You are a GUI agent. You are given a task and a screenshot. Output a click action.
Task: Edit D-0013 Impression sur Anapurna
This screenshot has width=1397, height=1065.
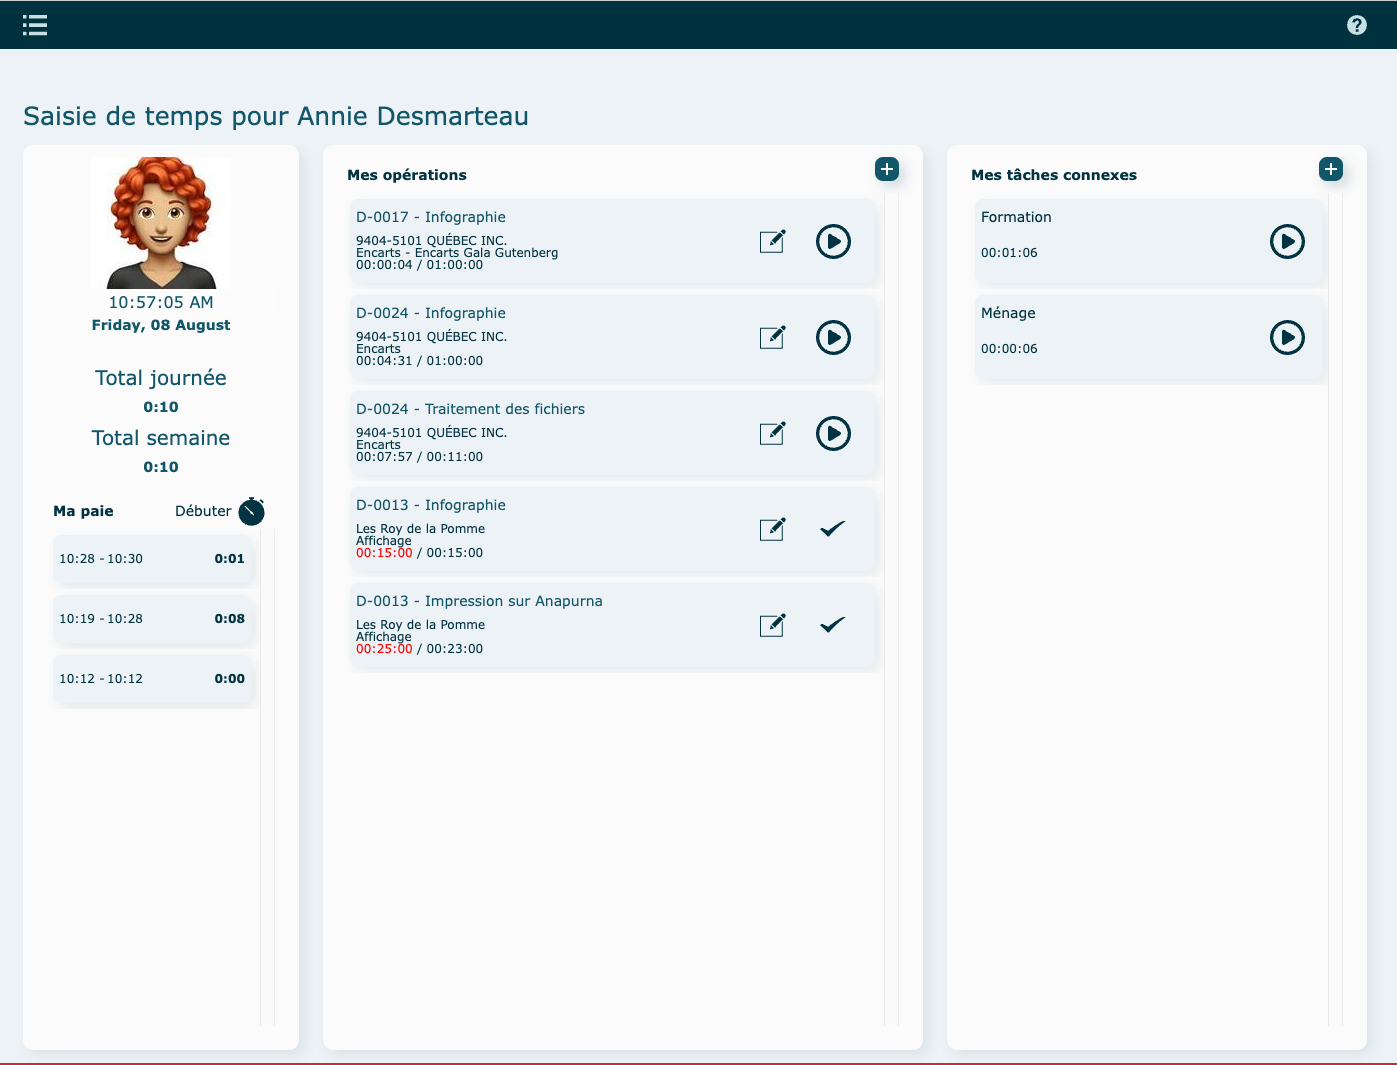coord(772,625)
